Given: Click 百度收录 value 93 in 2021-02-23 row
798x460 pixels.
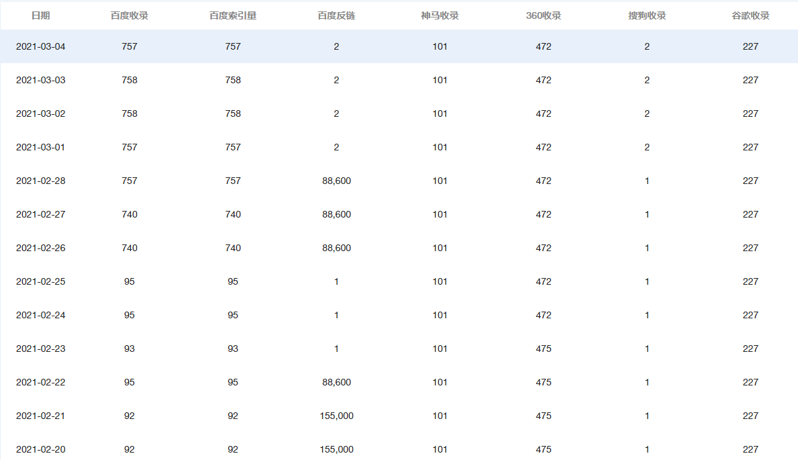Looking at the screenshot, I should pos(129,349).
